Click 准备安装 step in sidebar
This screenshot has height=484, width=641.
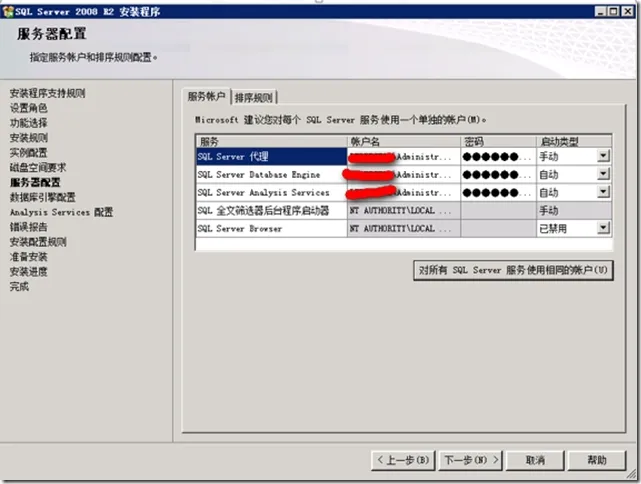click(x=29, y=257)
